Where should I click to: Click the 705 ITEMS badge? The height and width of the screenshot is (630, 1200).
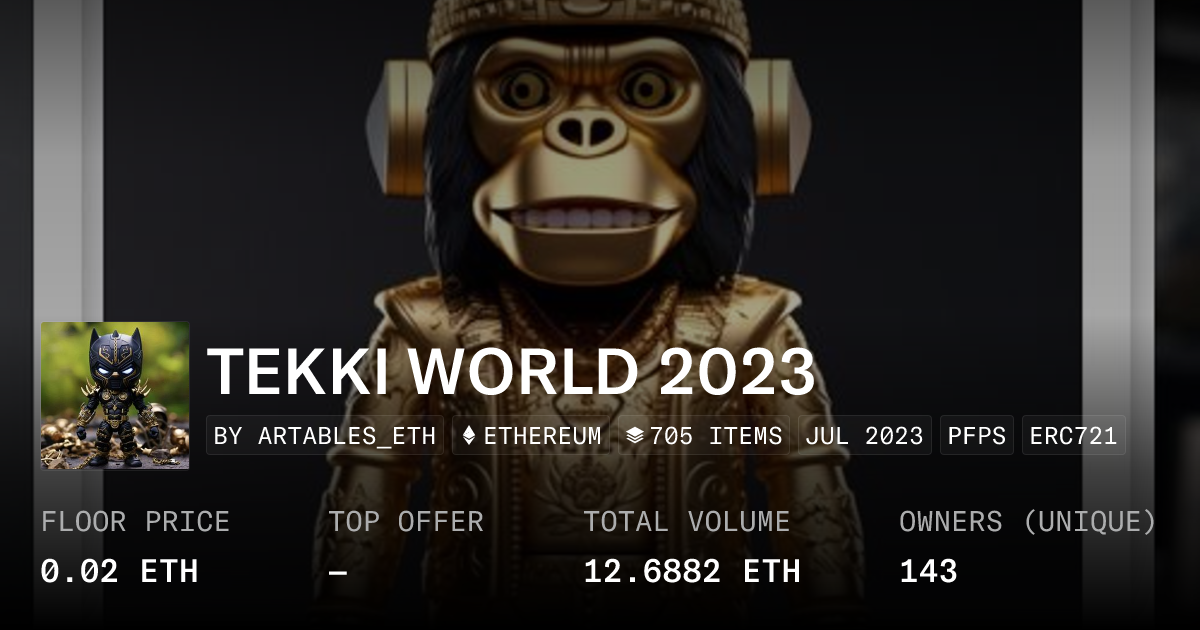[x=704, y=436]
